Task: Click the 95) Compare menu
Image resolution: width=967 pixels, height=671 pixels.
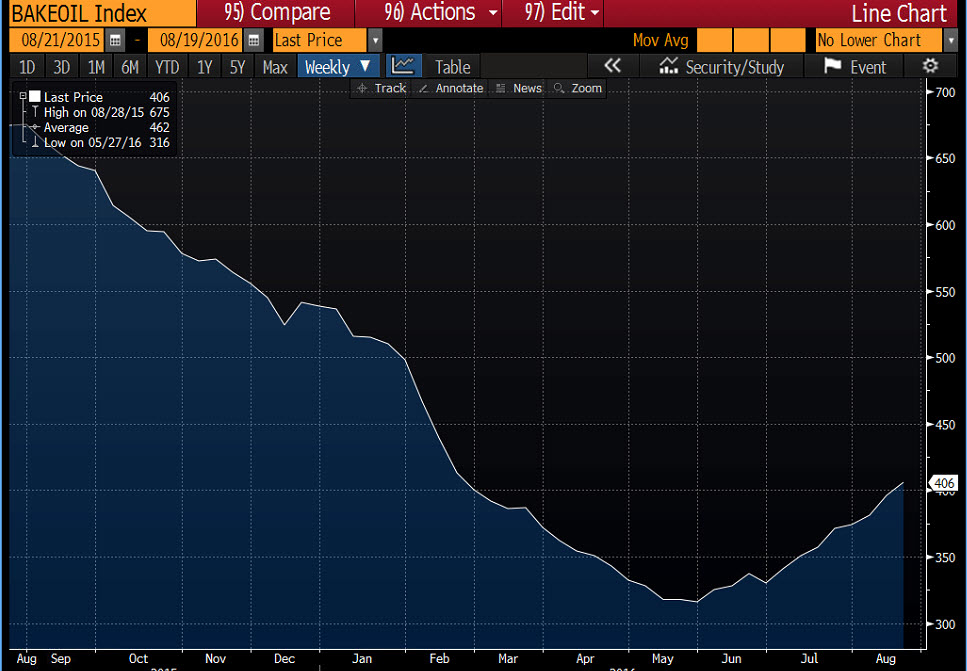Action: click(x=276, y=12)
